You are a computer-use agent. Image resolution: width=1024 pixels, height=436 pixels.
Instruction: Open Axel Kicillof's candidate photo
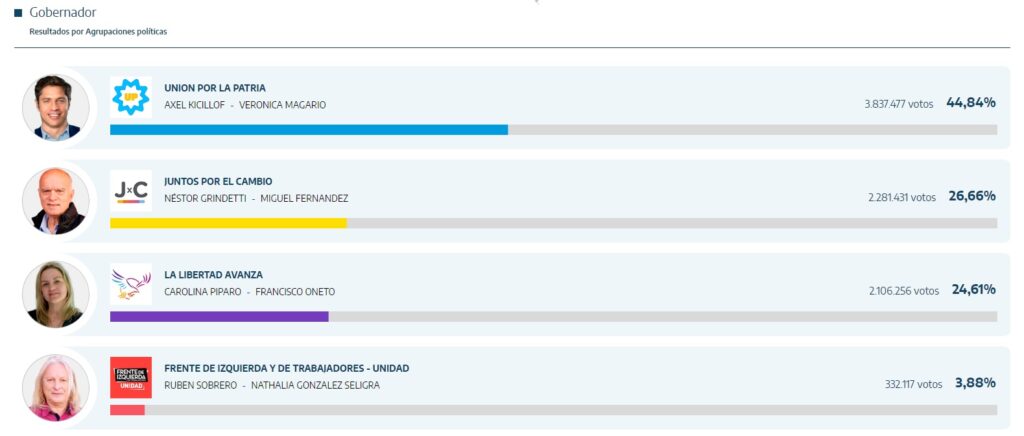(x=56, y=108)
